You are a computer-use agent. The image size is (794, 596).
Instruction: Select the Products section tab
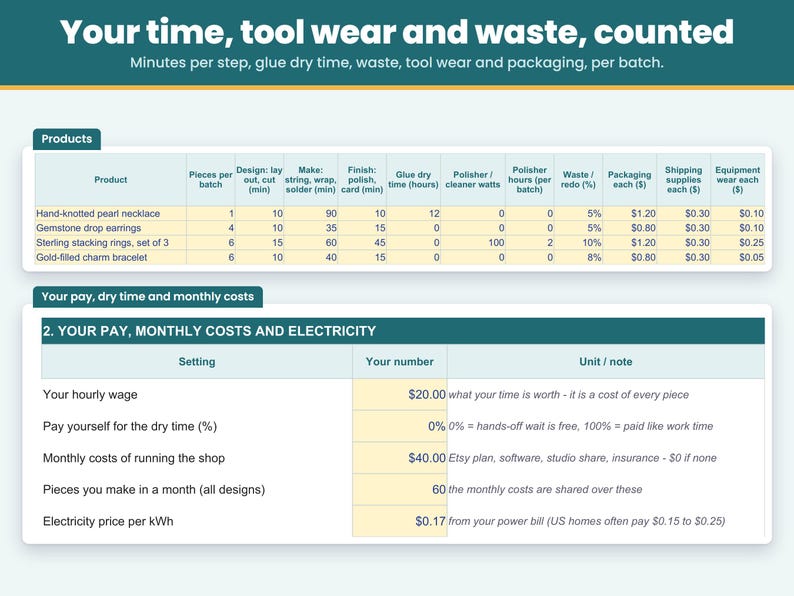[x=67, y=139]
